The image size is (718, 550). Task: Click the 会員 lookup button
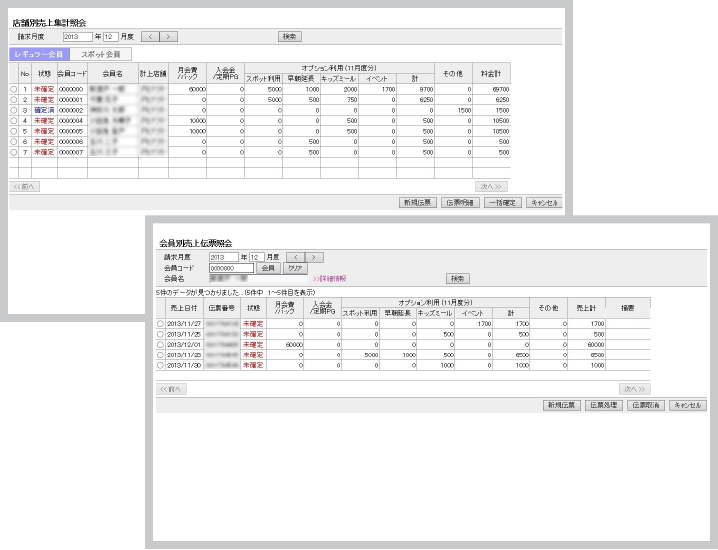point(268,268)
